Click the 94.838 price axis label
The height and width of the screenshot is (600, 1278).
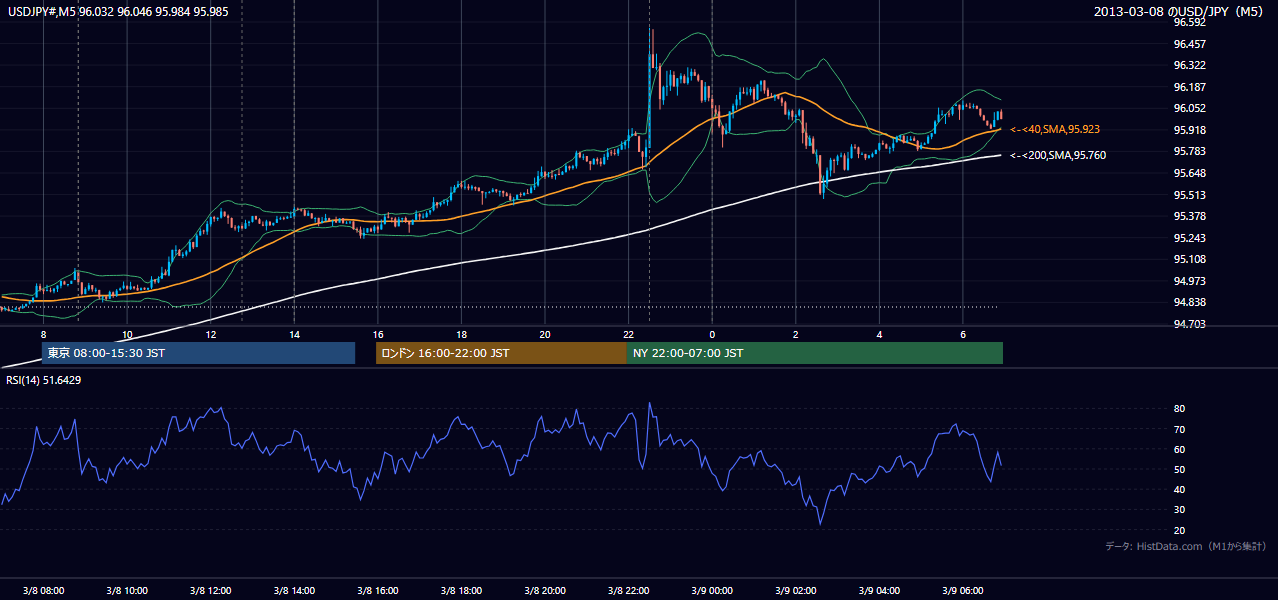pos(1188,302)
